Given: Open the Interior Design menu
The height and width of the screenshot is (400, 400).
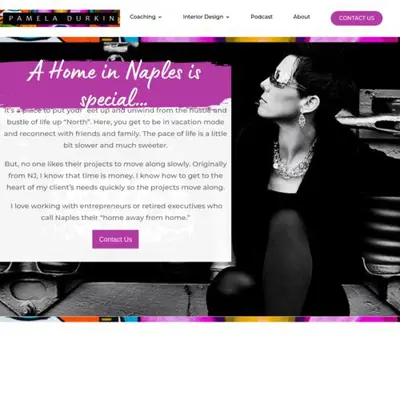Looking at the screenshot, I should coord(206,17).
